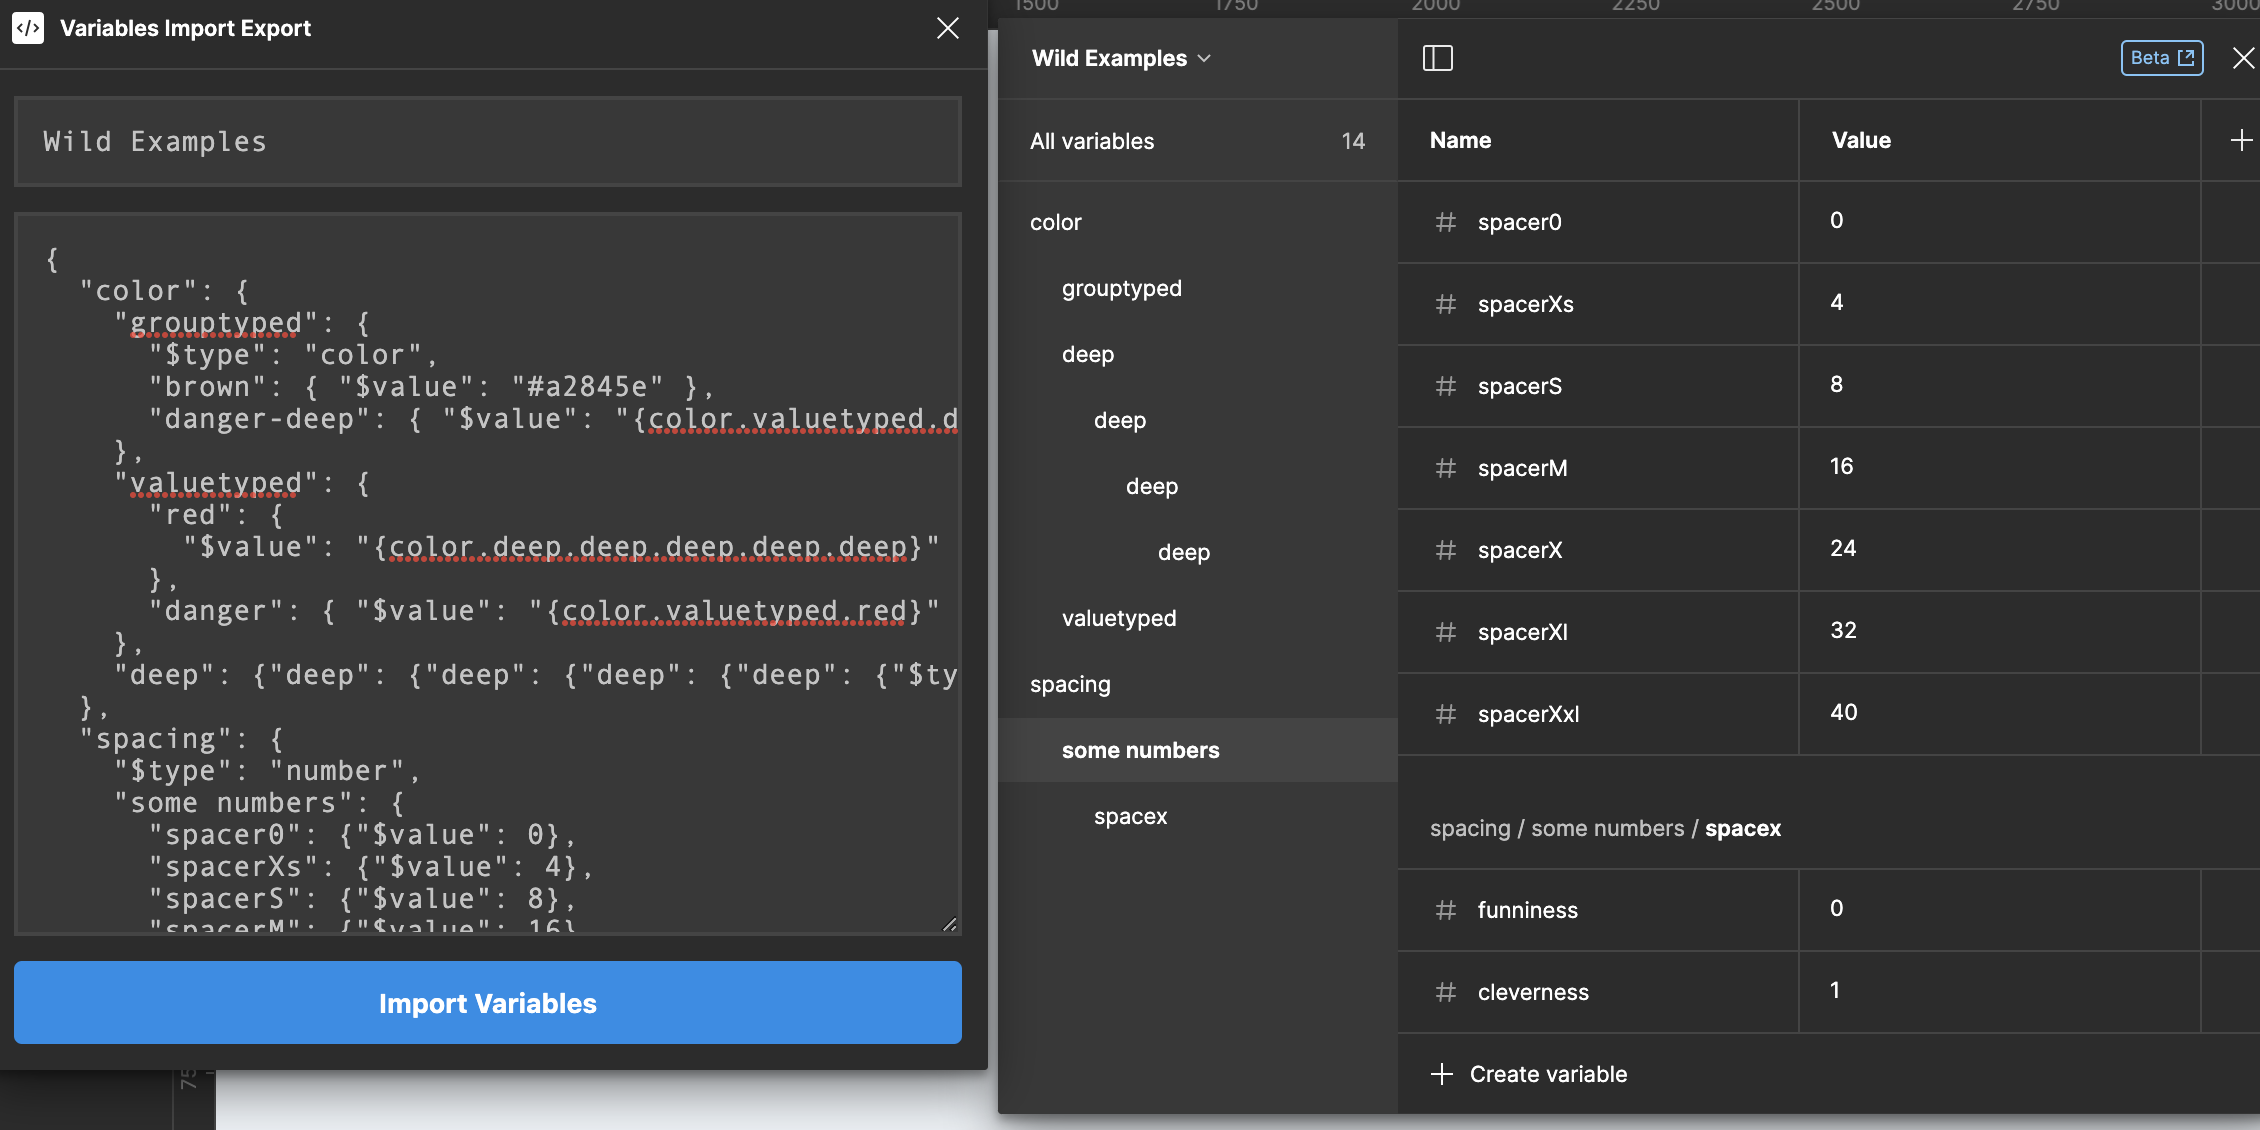The image size is (2260, 1130).
Task: Toggle the collection sidebar panel icon
Action: tap(1440, 58)
